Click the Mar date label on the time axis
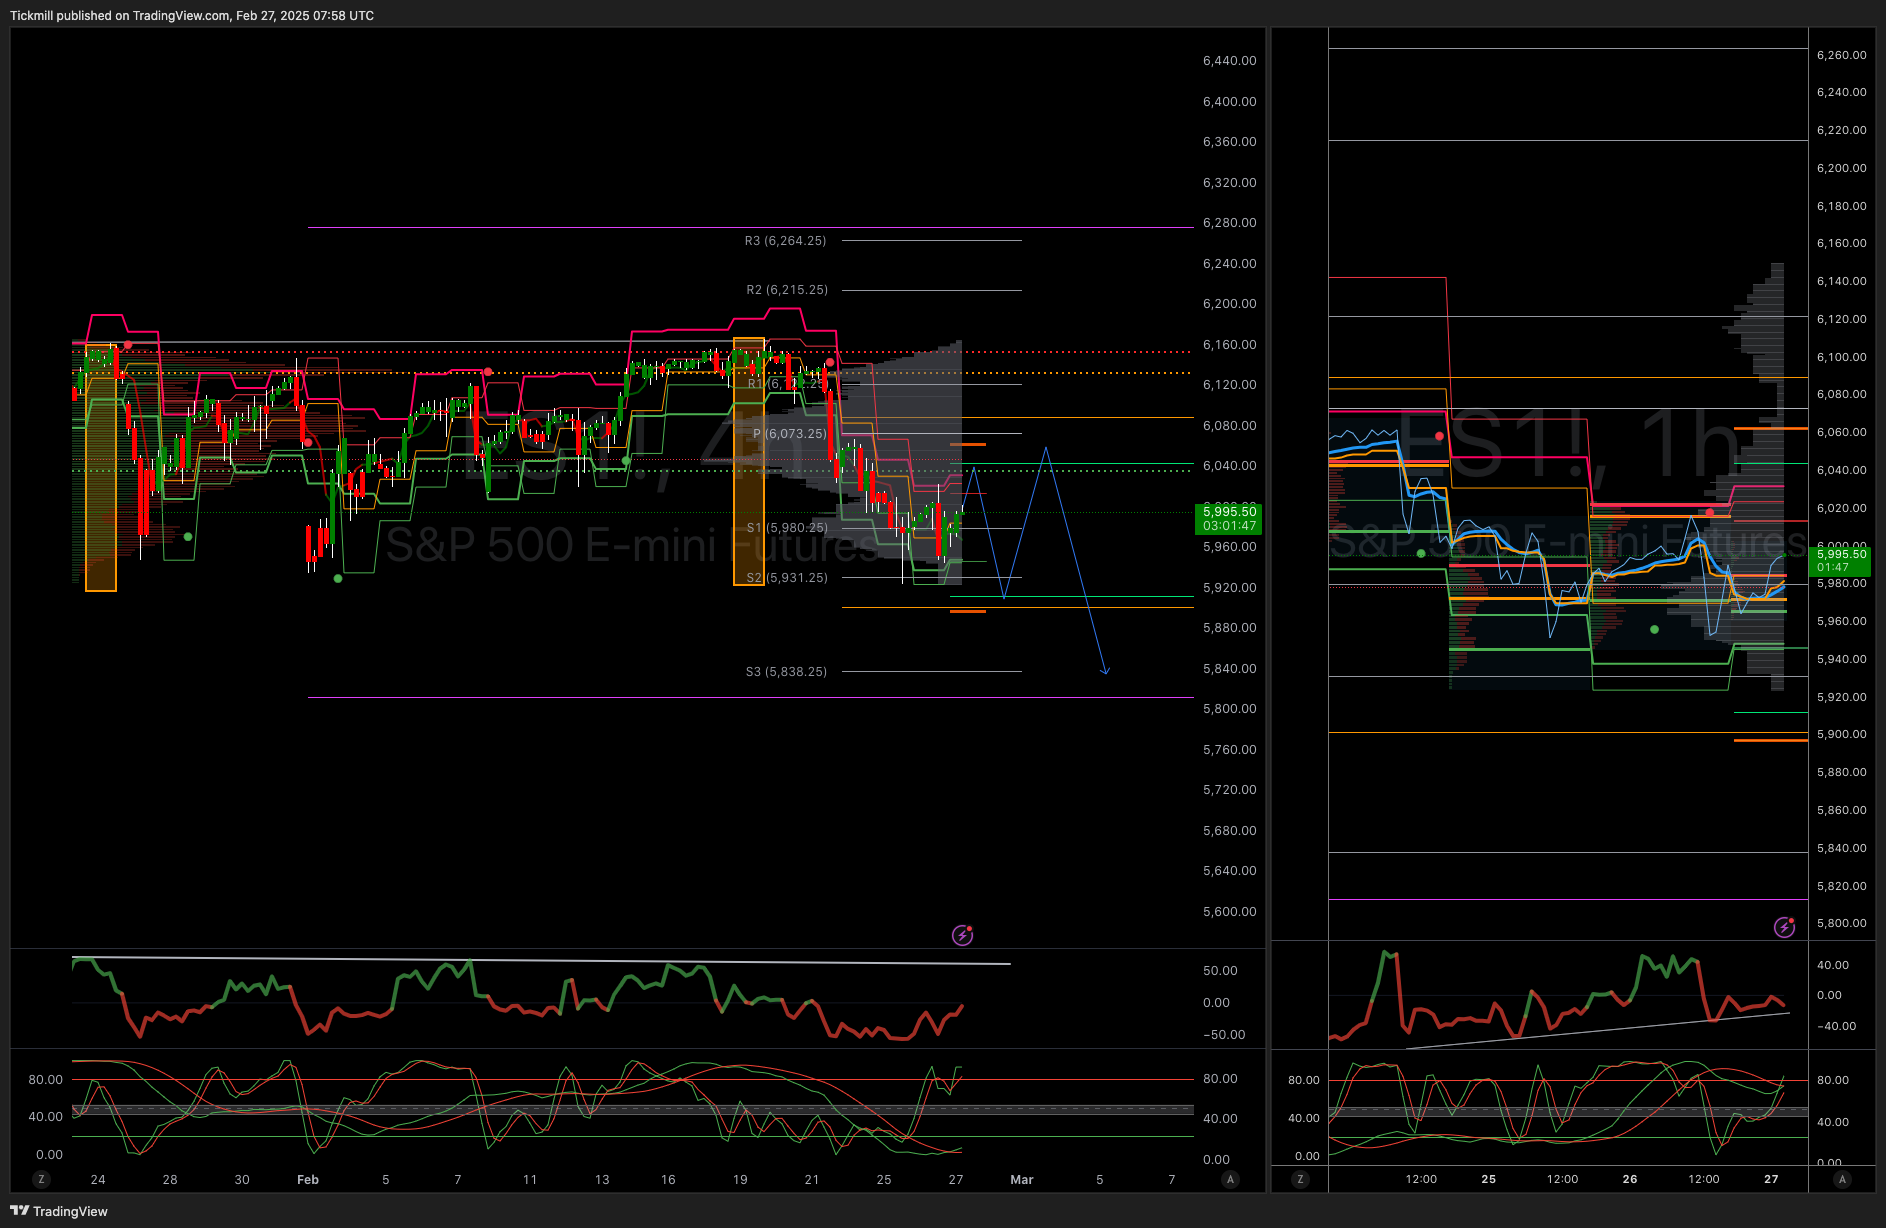This screenshot has height=1228, width=1886. point(1022,1180)
